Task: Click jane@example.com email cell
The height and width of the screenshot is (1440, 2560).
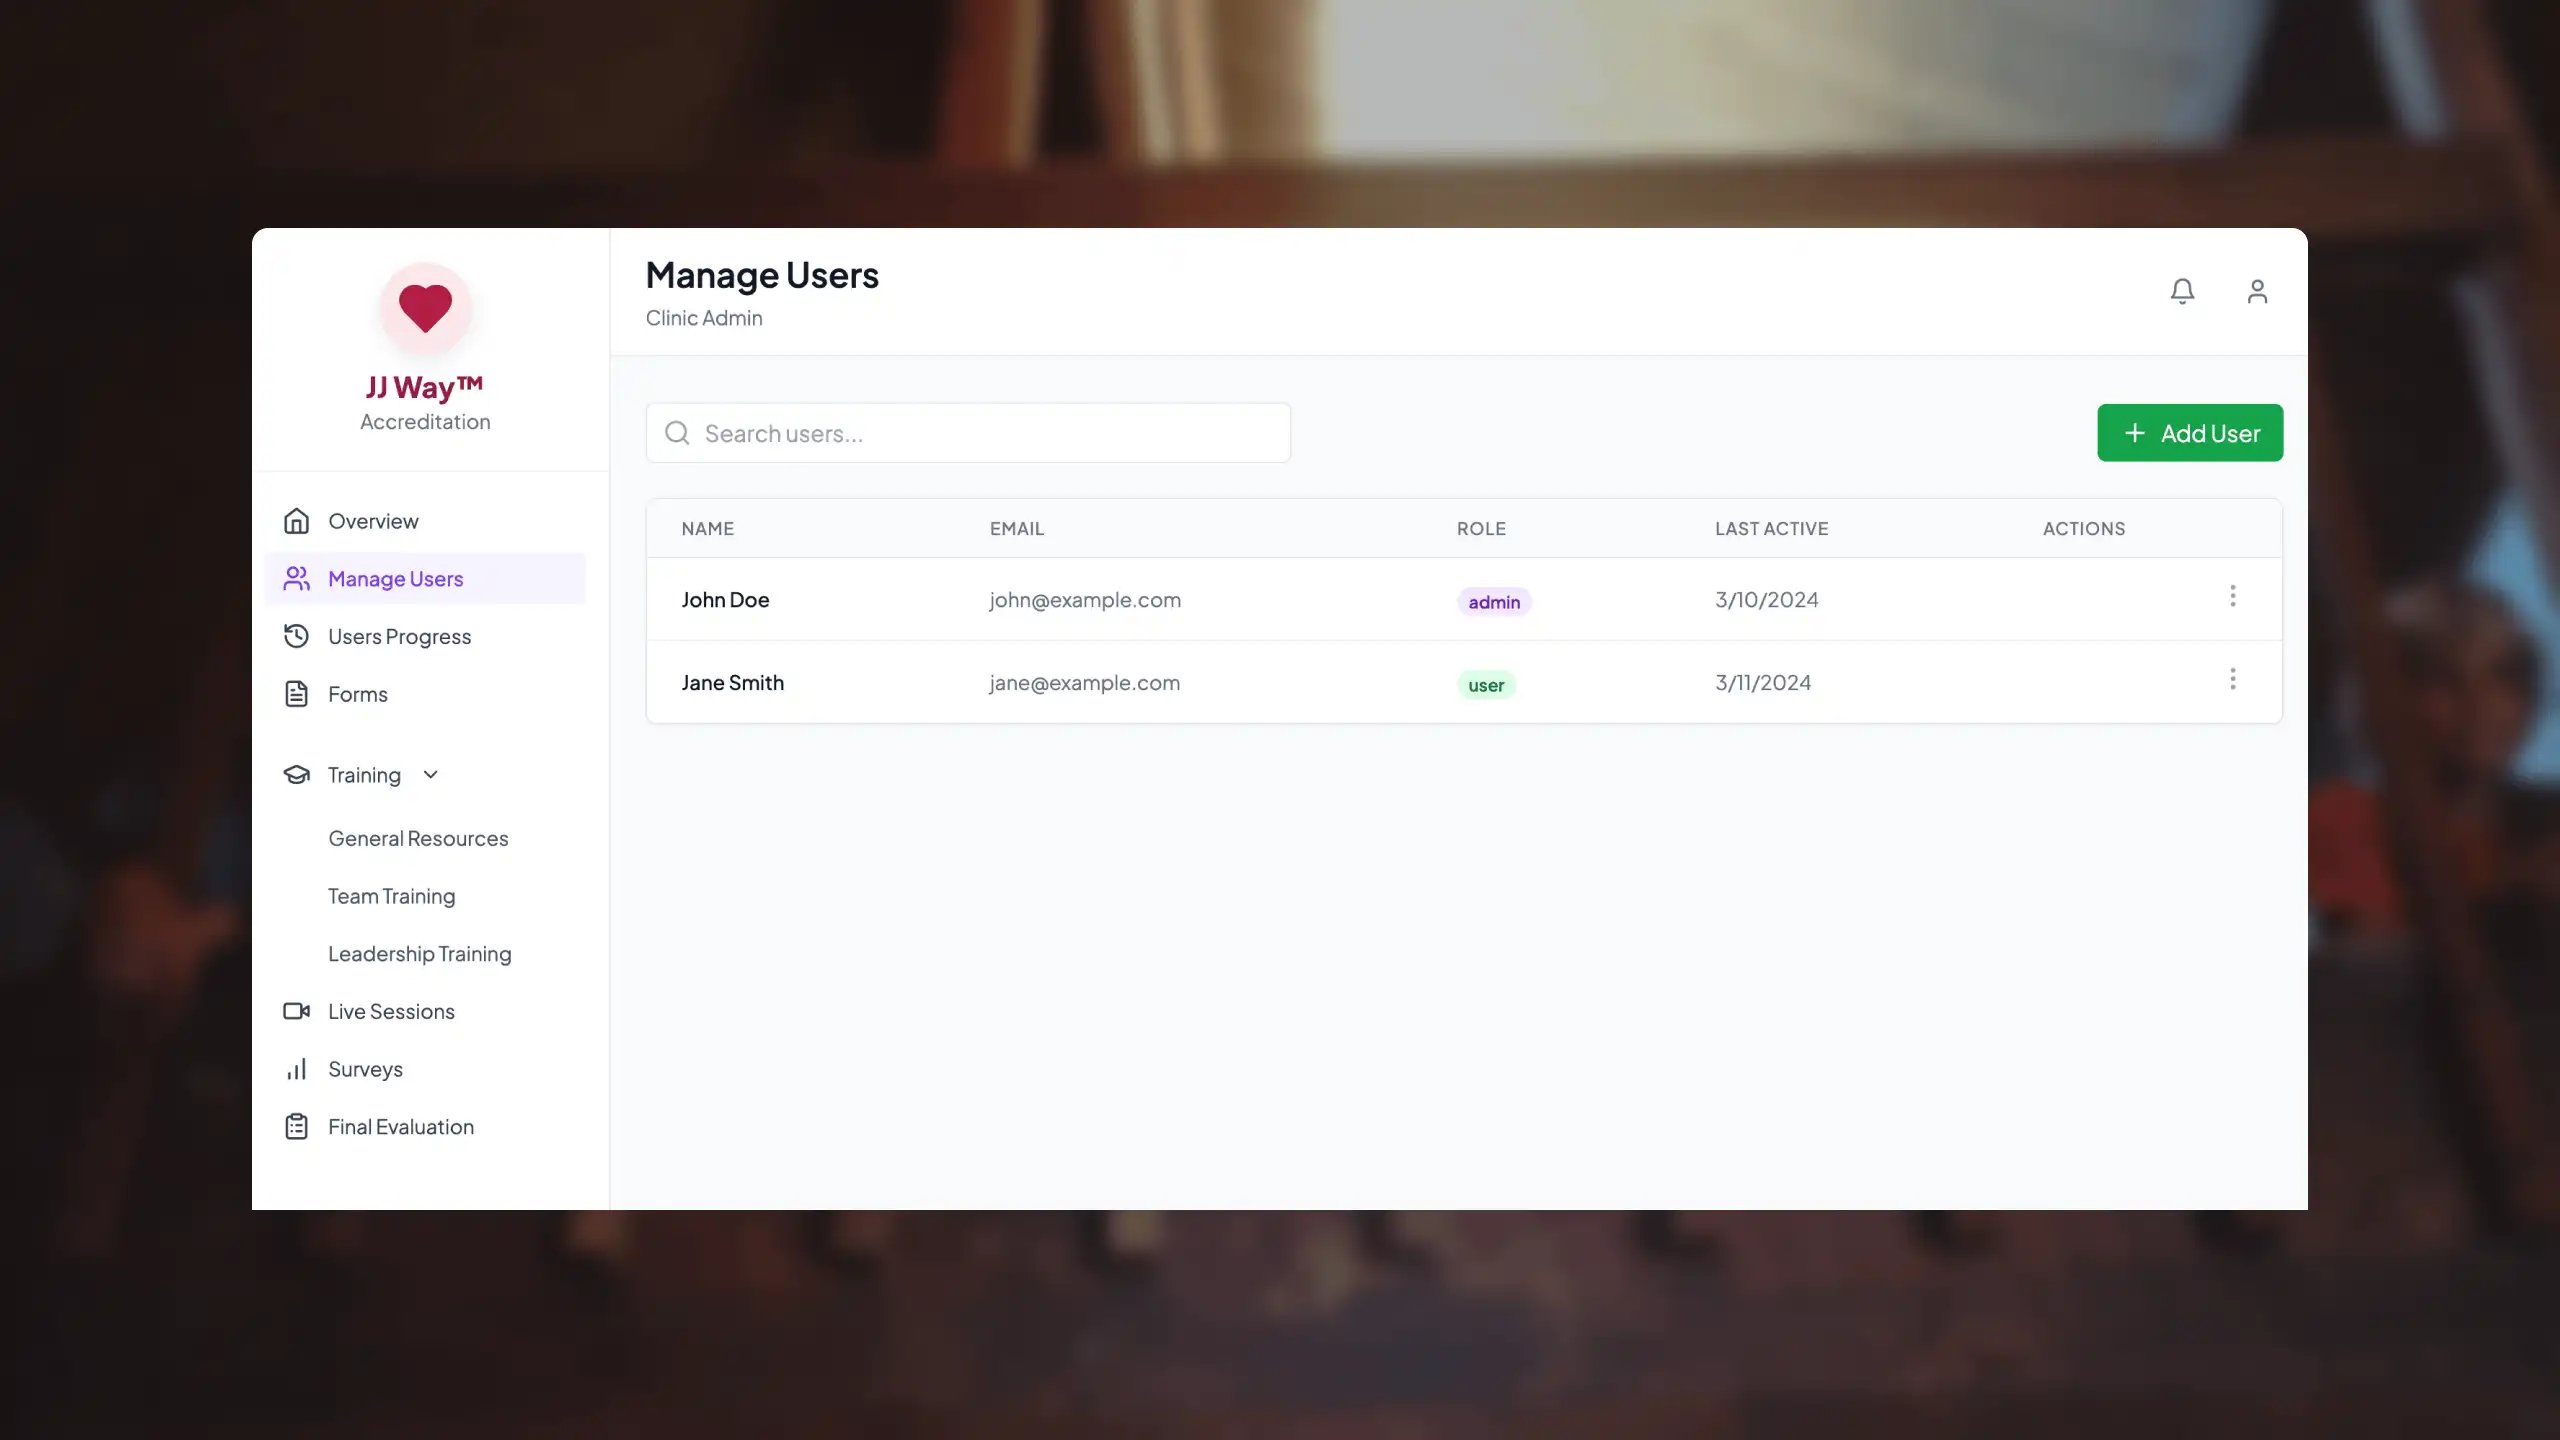Action: click(x=1084, y=683)
